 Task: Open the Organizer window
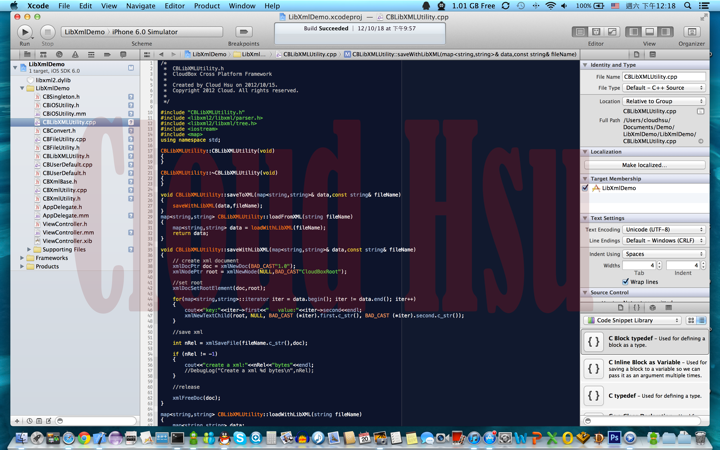point(692,32)
